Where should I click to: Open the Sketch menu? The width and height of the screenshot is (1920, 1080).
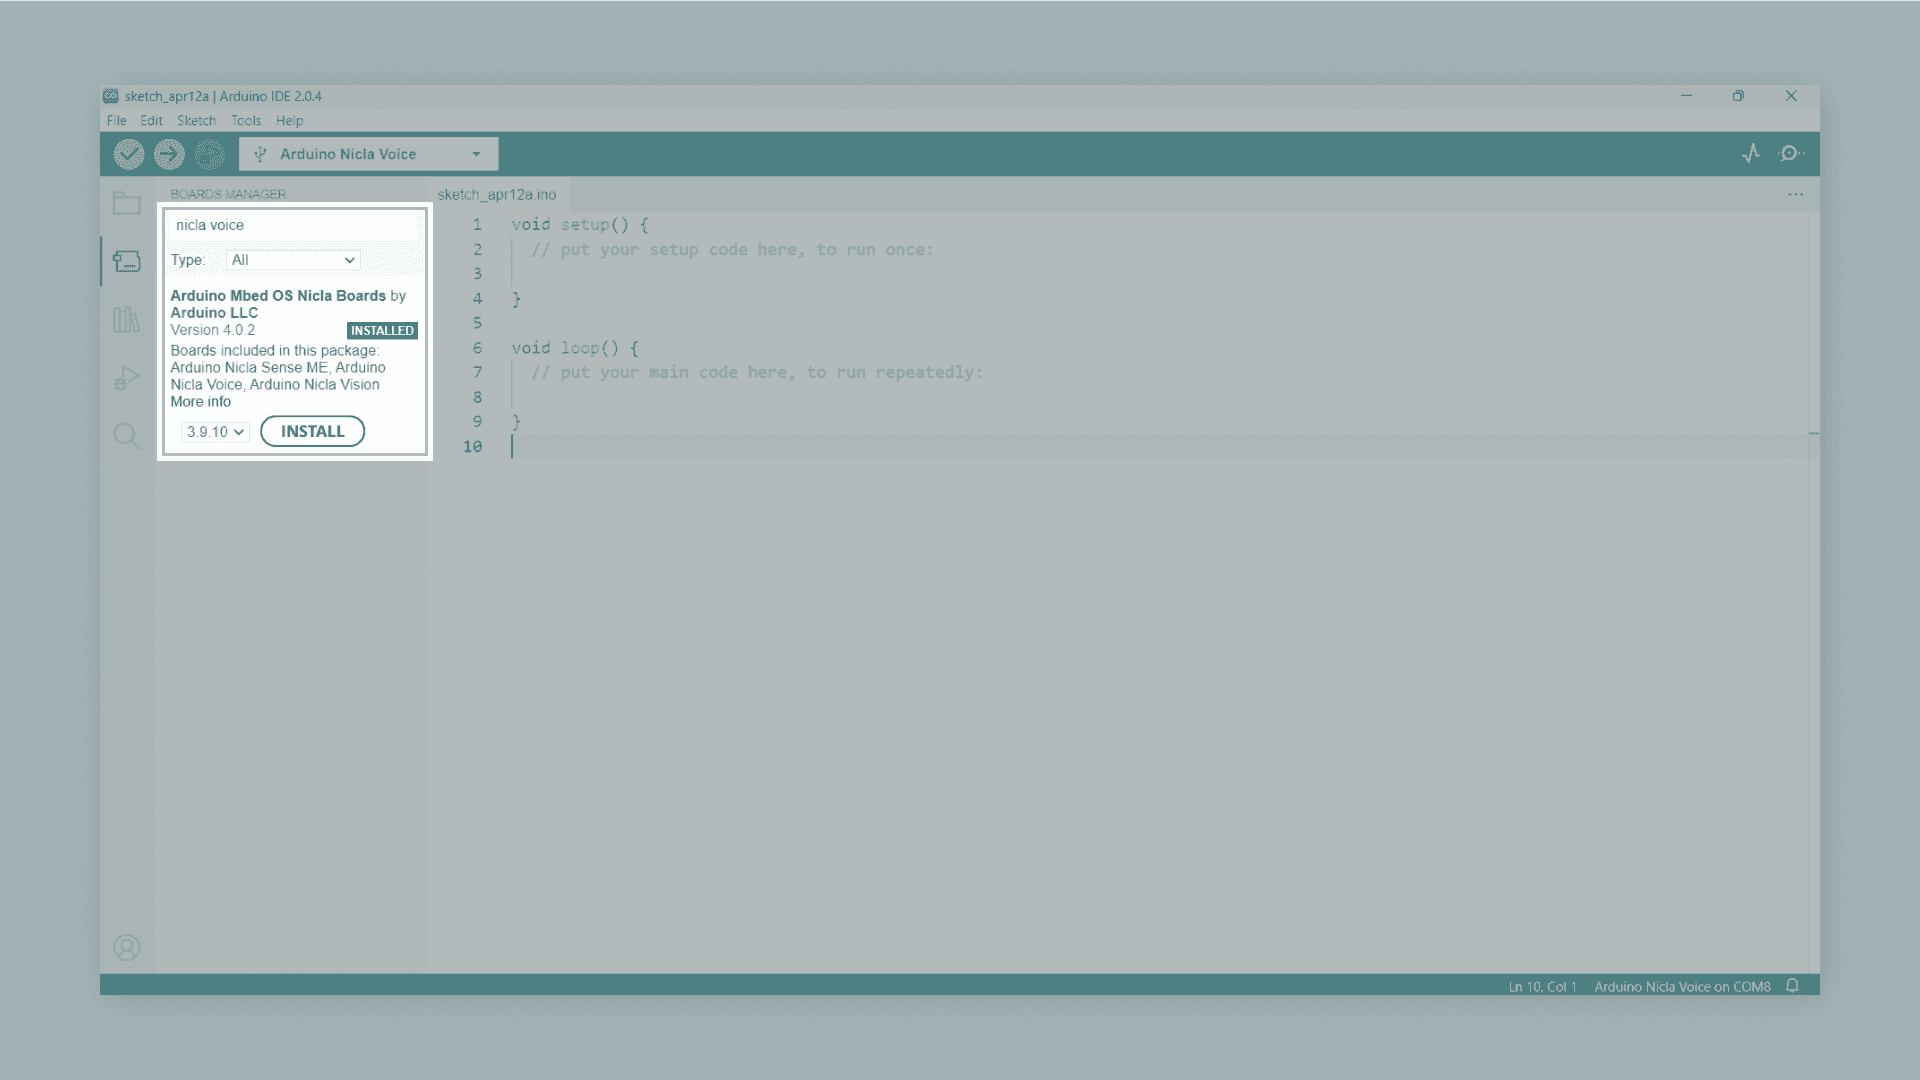(x=196, y=121)
